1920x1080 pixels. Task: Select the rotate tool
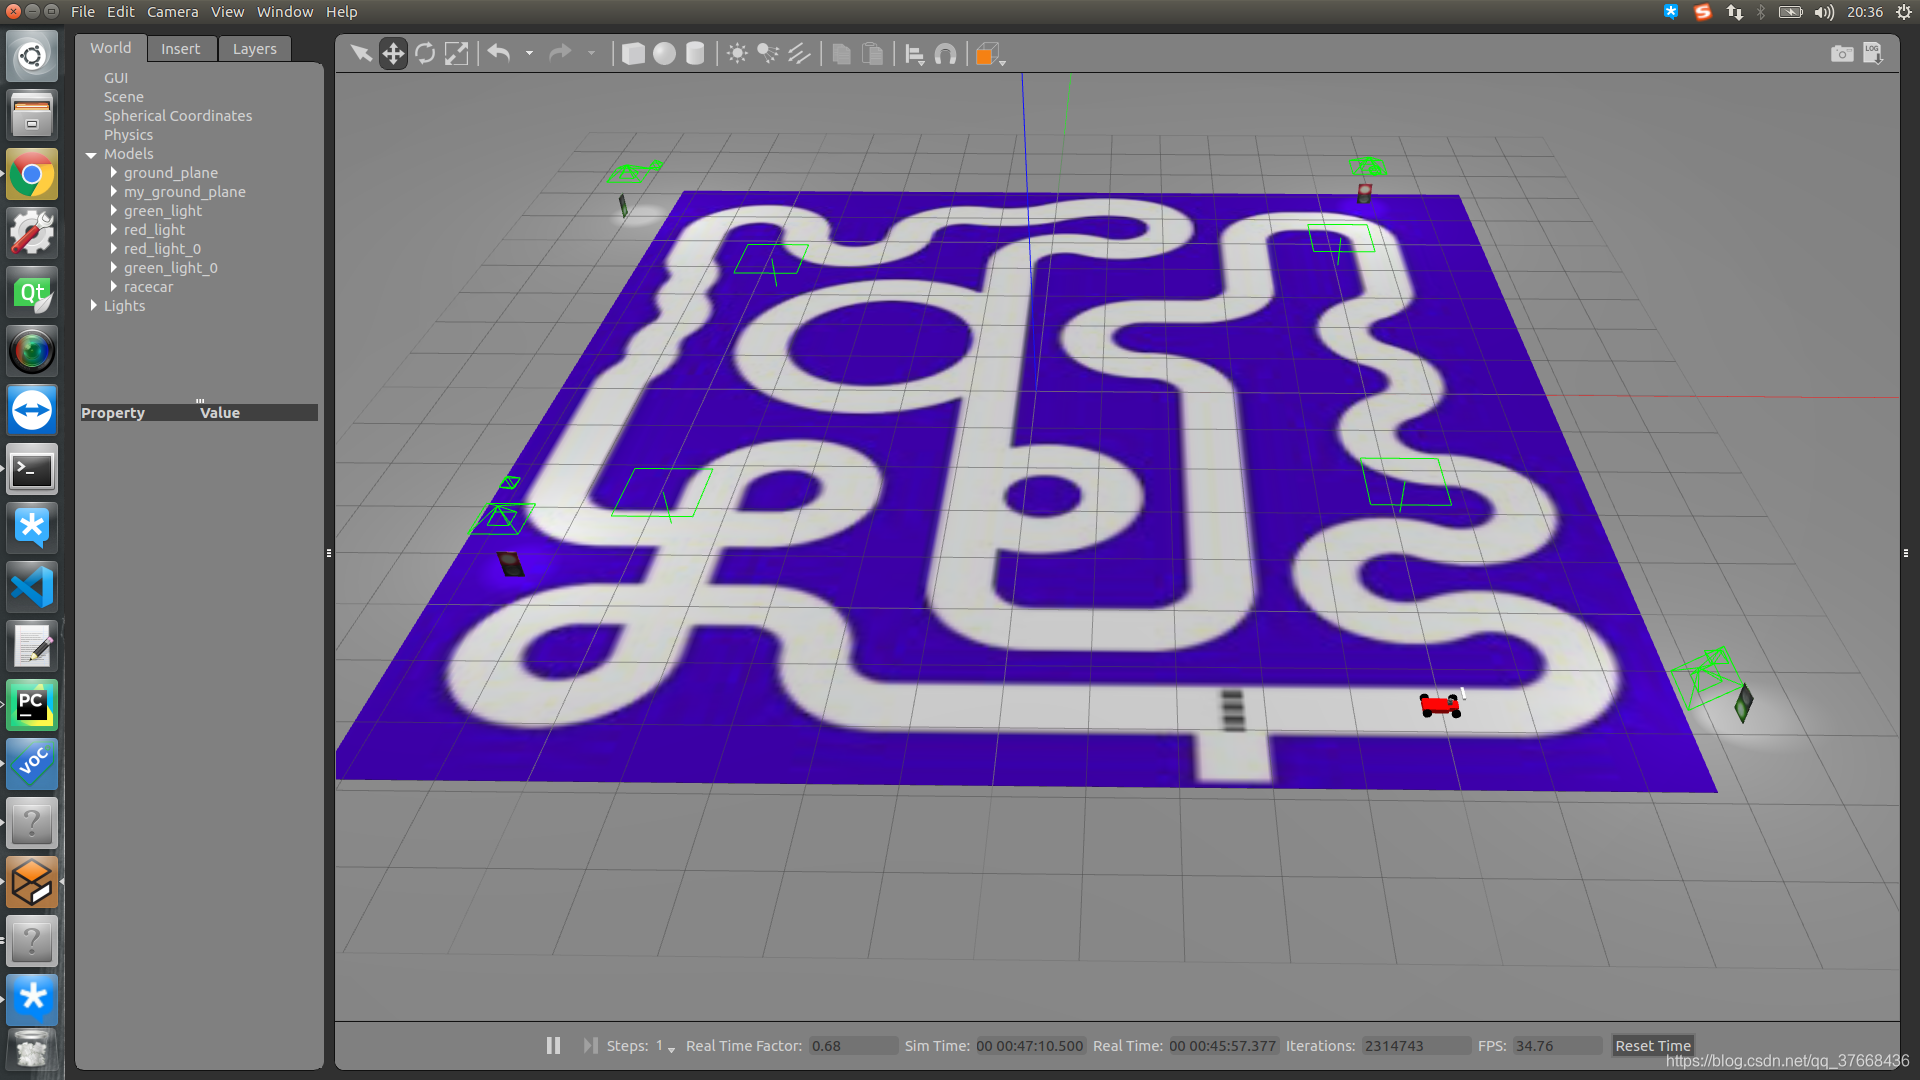tap(425, 54)
